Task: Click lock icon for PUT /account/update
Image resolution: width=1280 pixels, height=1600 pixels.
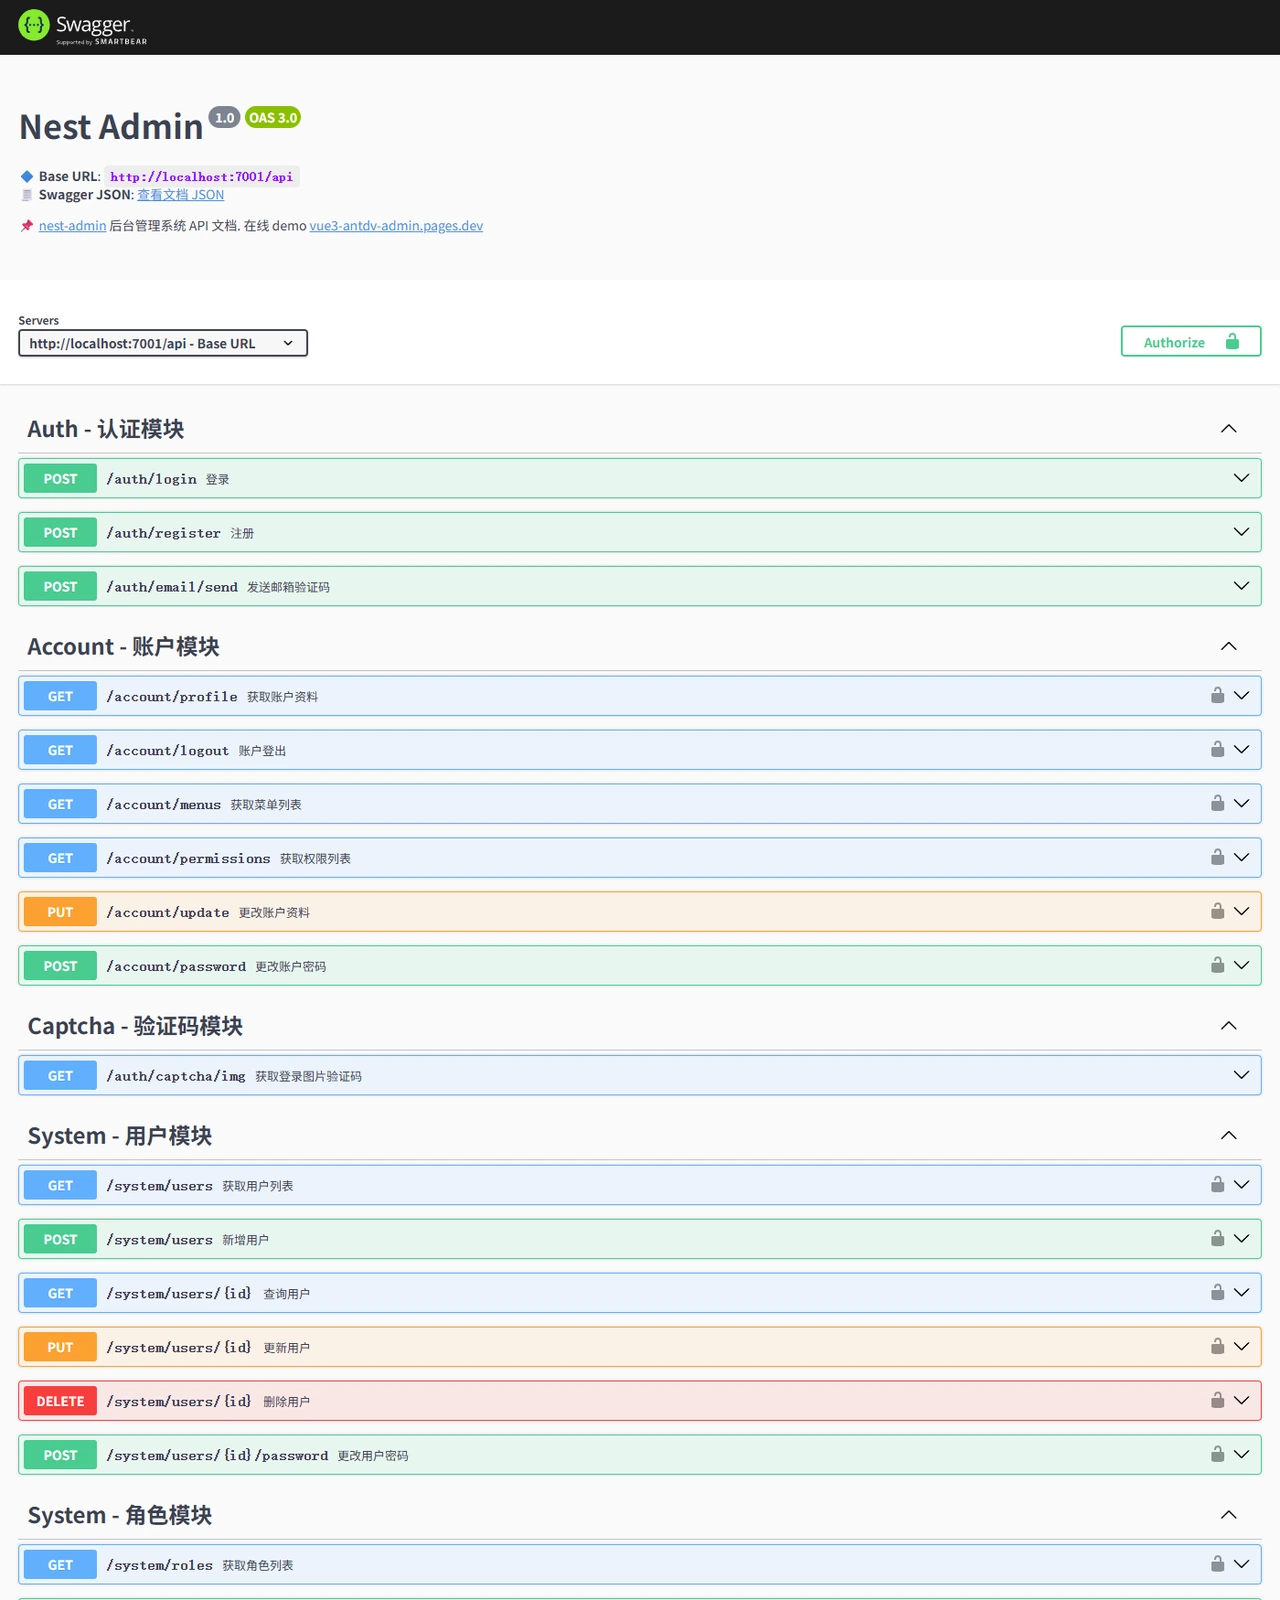Action: [x=1217, y=911]
